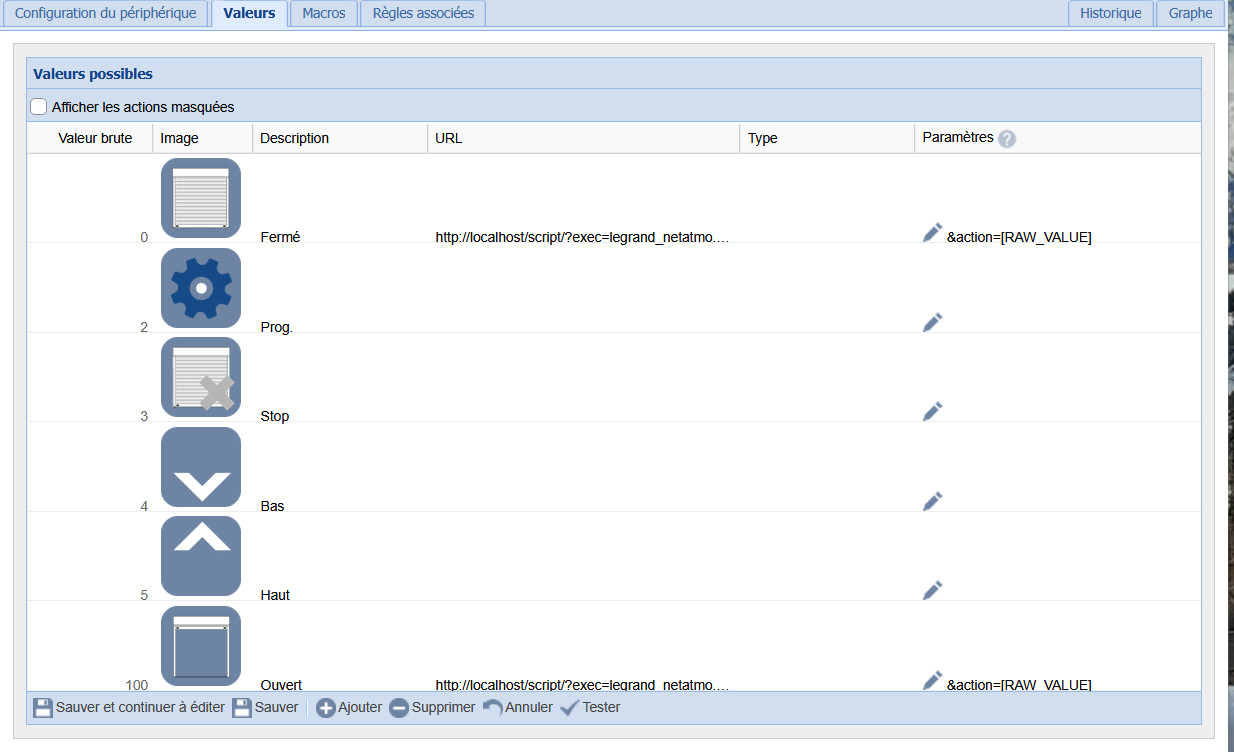Click the gear image for Prog.
Image resolution: width=1234 pixels, height=752 pixels.
tap(201, 288)
